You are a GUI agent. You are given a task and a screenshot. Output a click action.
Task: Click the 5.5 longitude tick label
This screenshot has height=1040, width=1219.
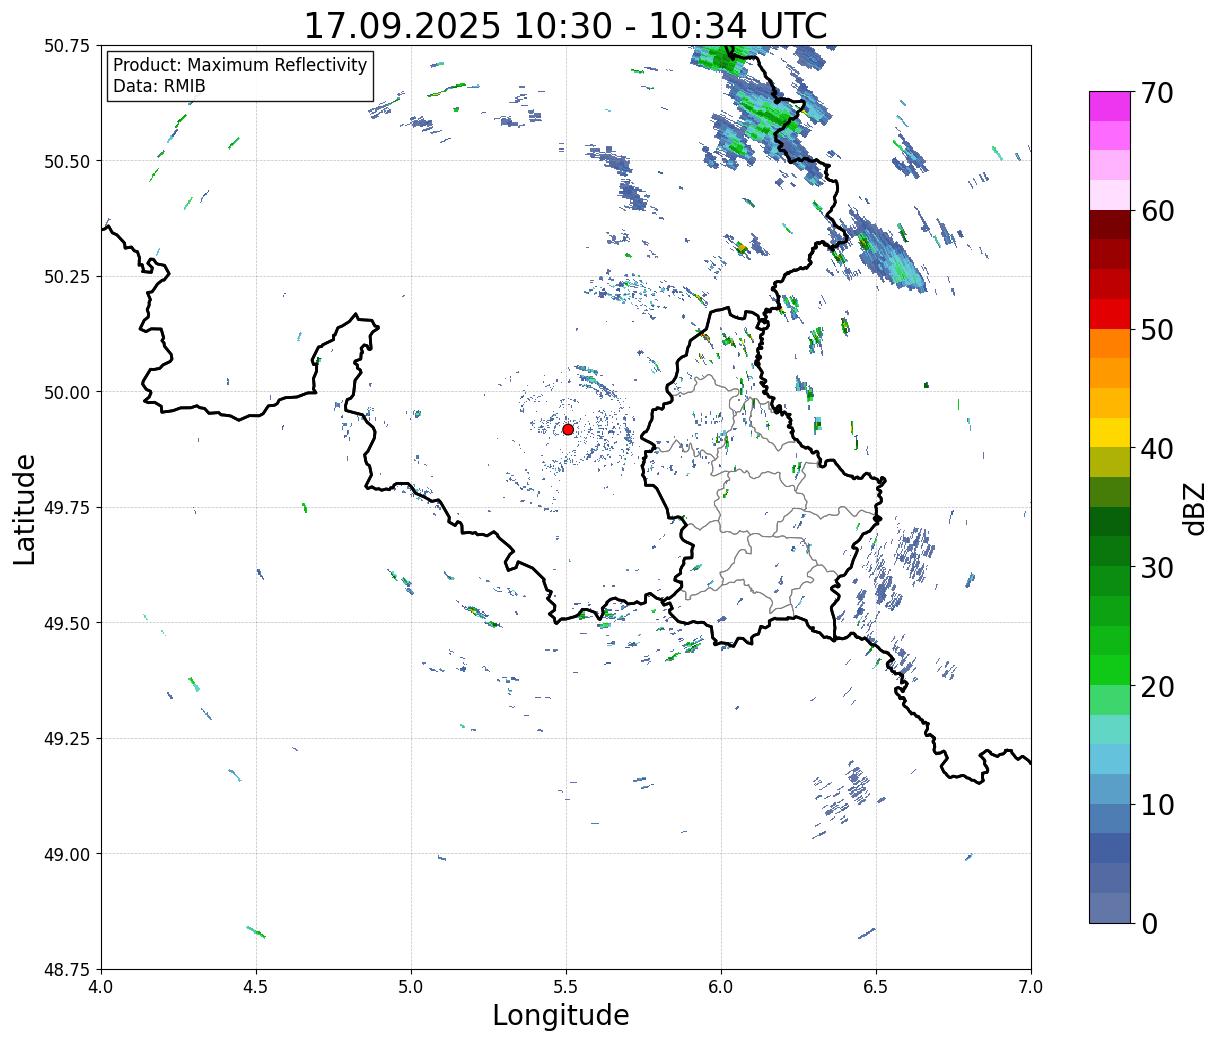(x=566, y=987)
